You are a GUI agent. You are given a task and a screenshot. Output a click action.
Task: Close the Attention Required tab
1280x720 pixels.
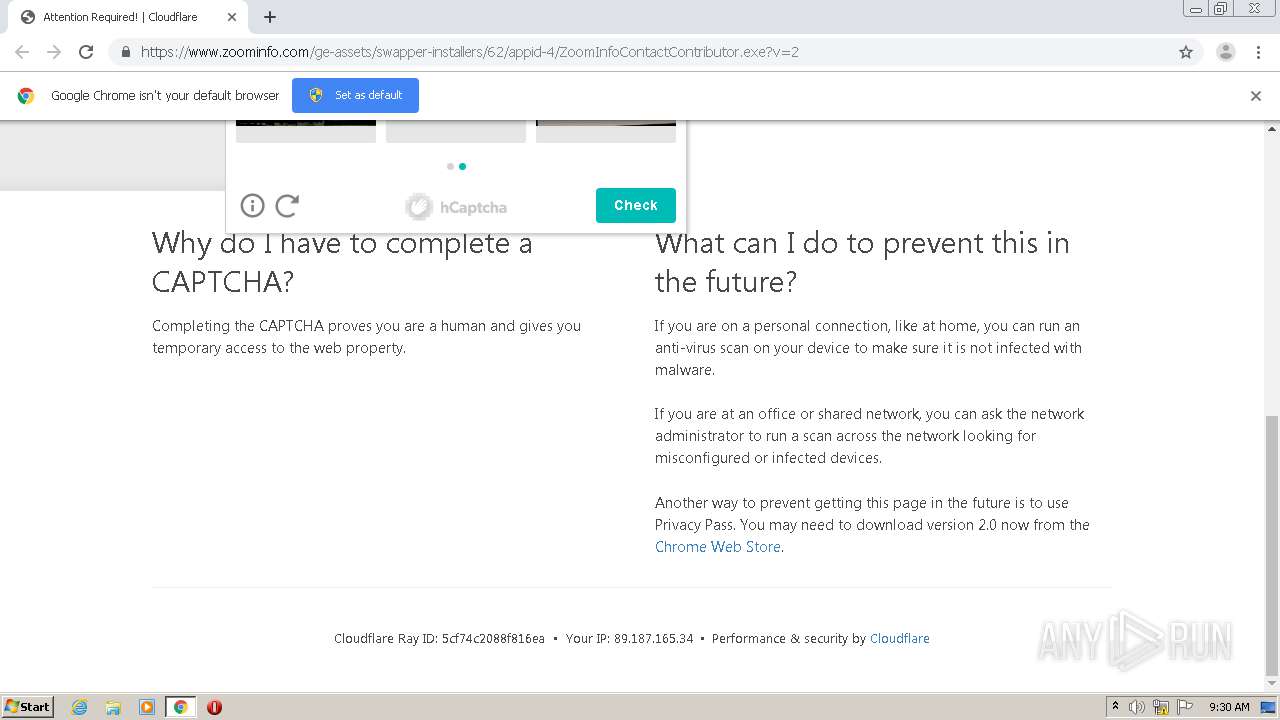tap(232, 17)
